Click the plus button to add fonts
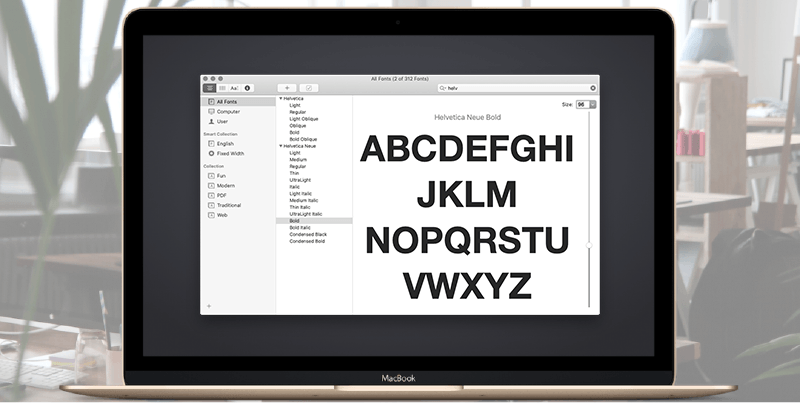 tap(287, 88)
